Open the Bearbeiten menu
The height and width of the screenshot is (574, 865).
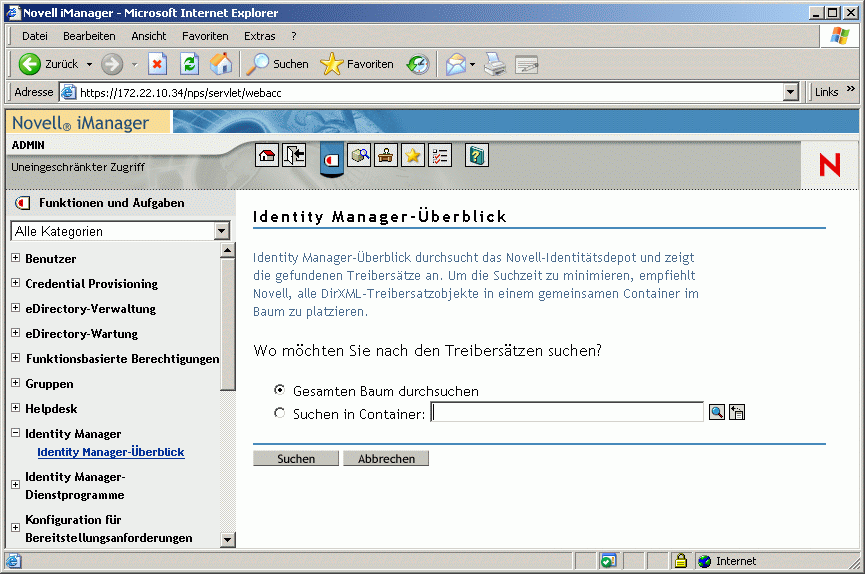tap(89, 36)
